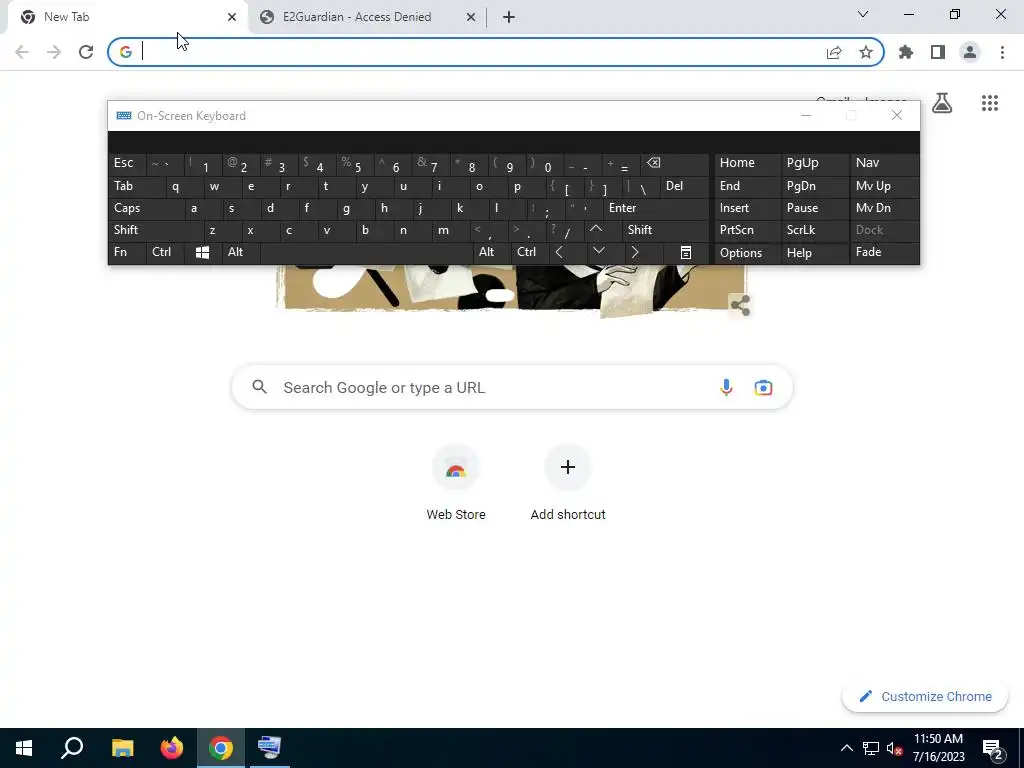Click Del key on on-screen keyboard
This screenshot has height=768, width=1024.
click(684, 186)
